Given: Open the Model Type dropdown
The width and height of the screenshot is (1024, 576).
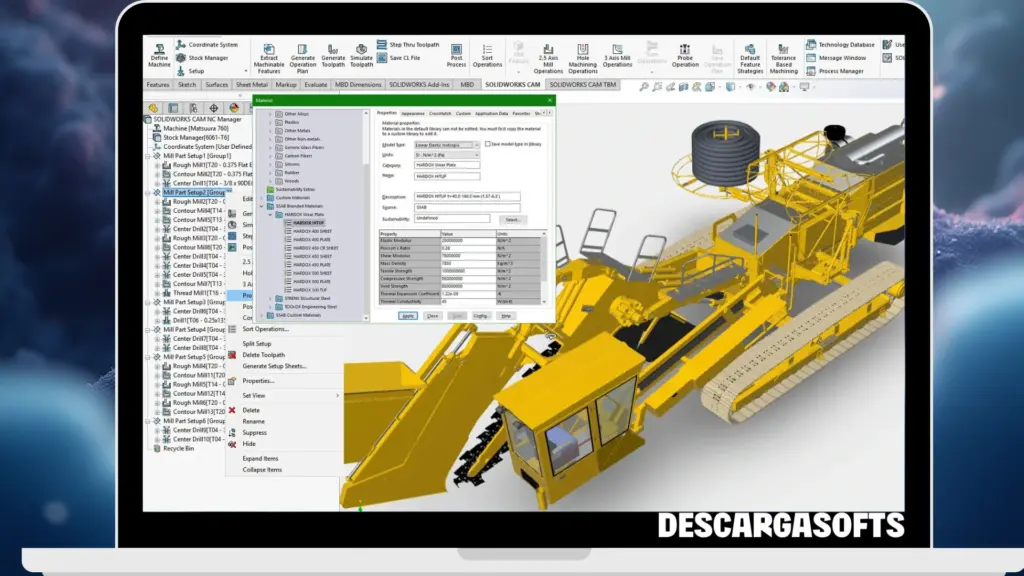Looking at the screenshot, I should 477,145.
